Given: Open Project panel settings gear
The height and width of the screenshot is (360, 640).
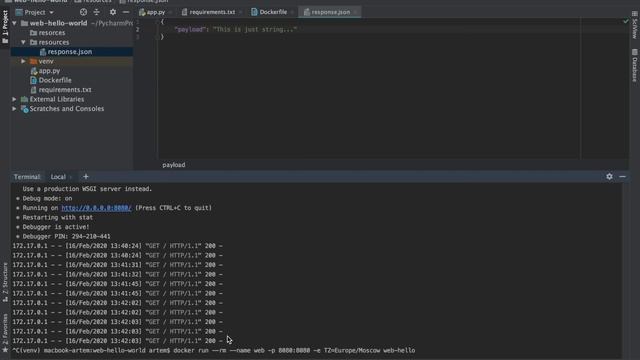Looking at the screenshot, I should coord(113,12).
